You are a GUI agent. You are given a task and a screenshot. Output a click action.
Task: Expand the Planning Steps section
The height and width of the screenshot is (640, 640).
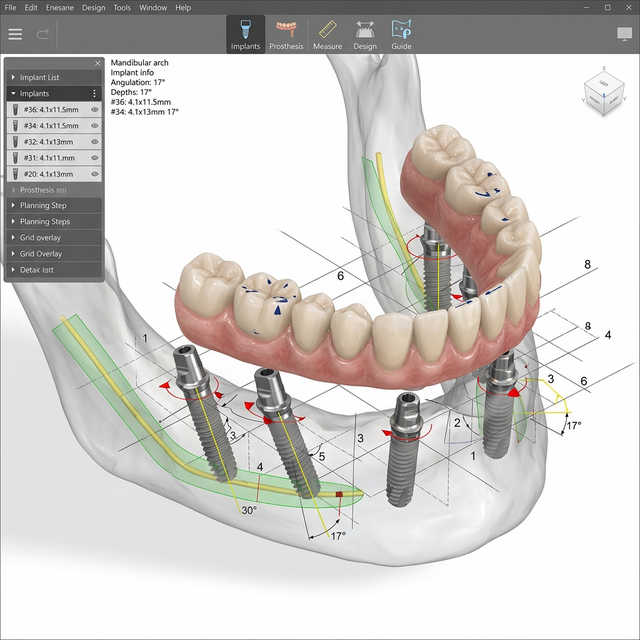(54, 222)
